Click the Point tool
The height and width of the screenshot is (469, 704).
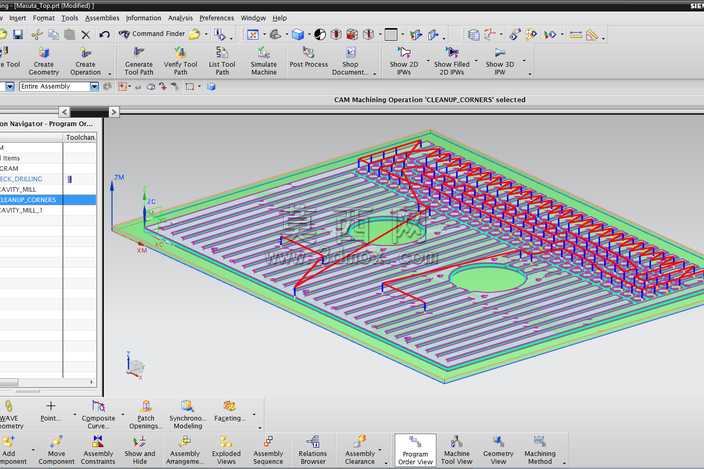pyautogui.click(x=50, y=412)
